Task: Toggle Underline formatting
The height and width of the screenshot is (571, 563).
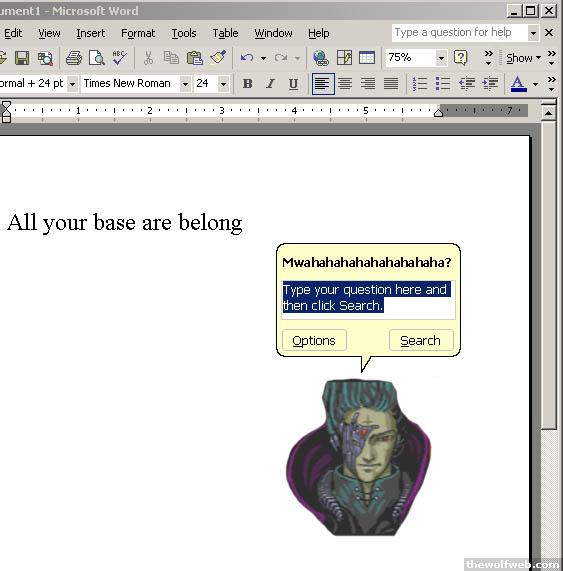Action: tap(293, 84)
